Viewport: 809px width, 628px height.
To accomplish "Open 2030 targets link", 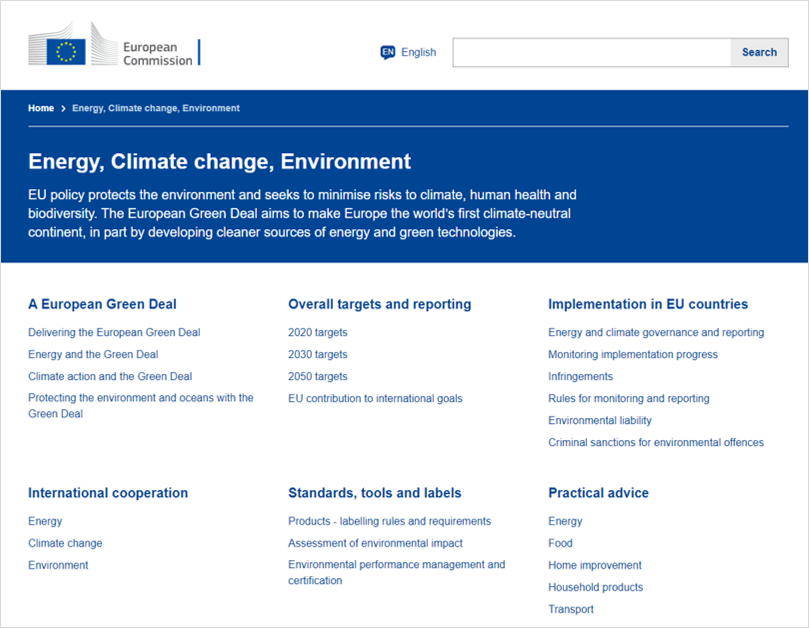I will click(x=318, y=355).
